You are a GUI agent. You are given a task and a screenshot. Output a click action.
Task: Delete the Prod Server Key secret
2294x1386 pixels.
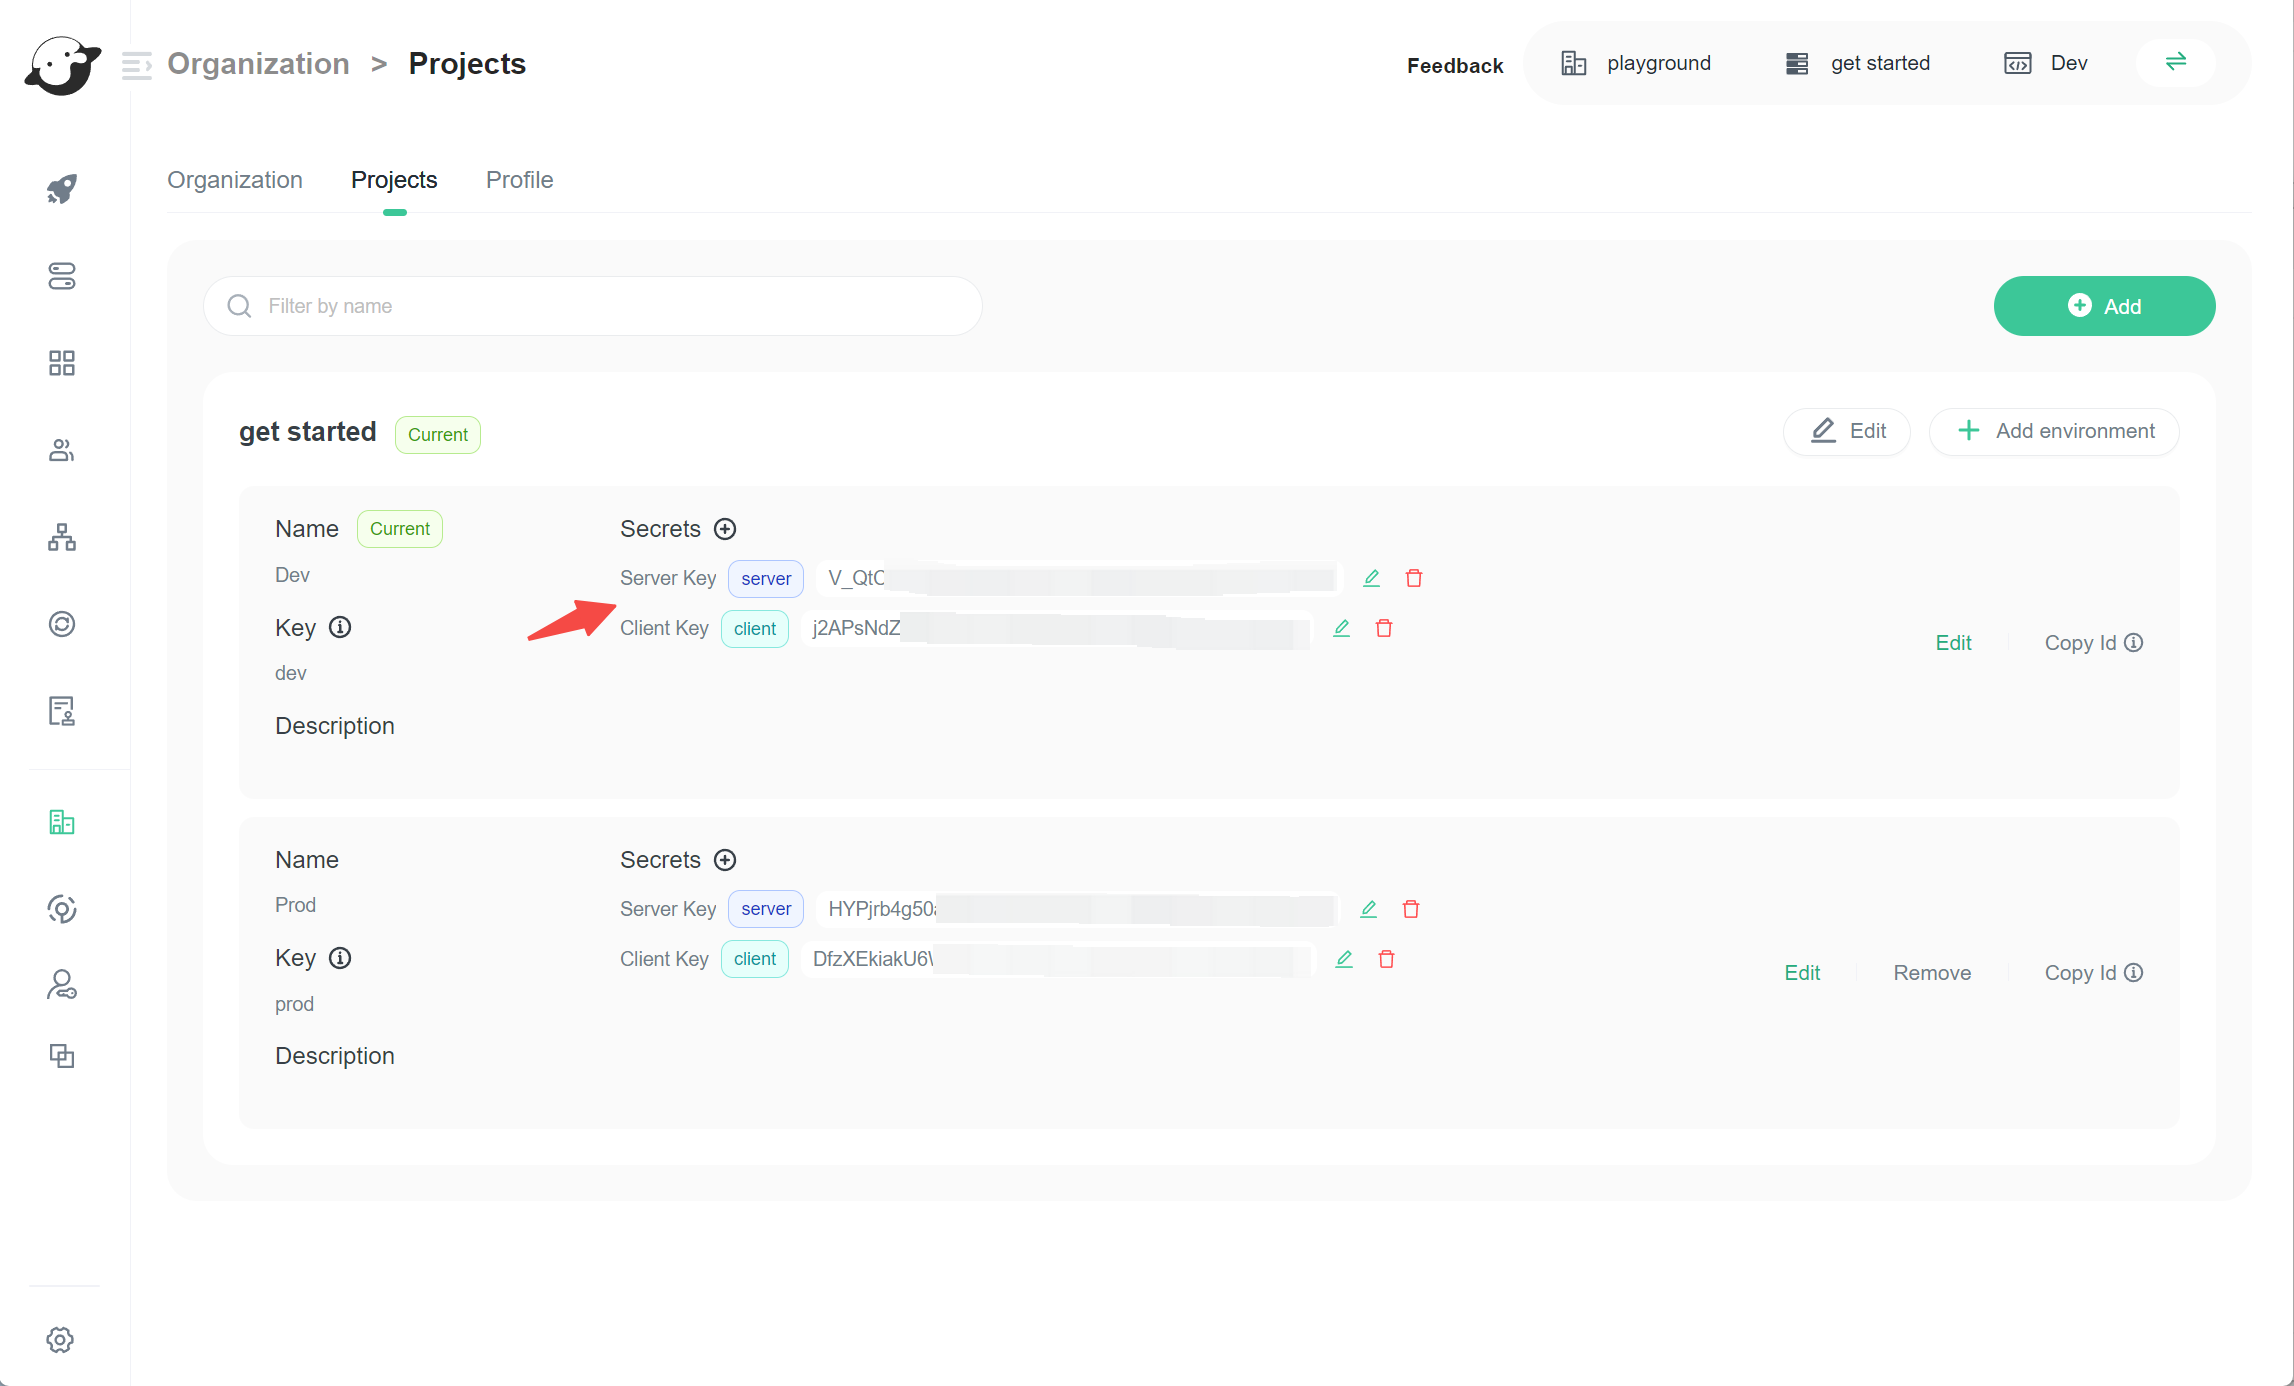[1411, 909]
